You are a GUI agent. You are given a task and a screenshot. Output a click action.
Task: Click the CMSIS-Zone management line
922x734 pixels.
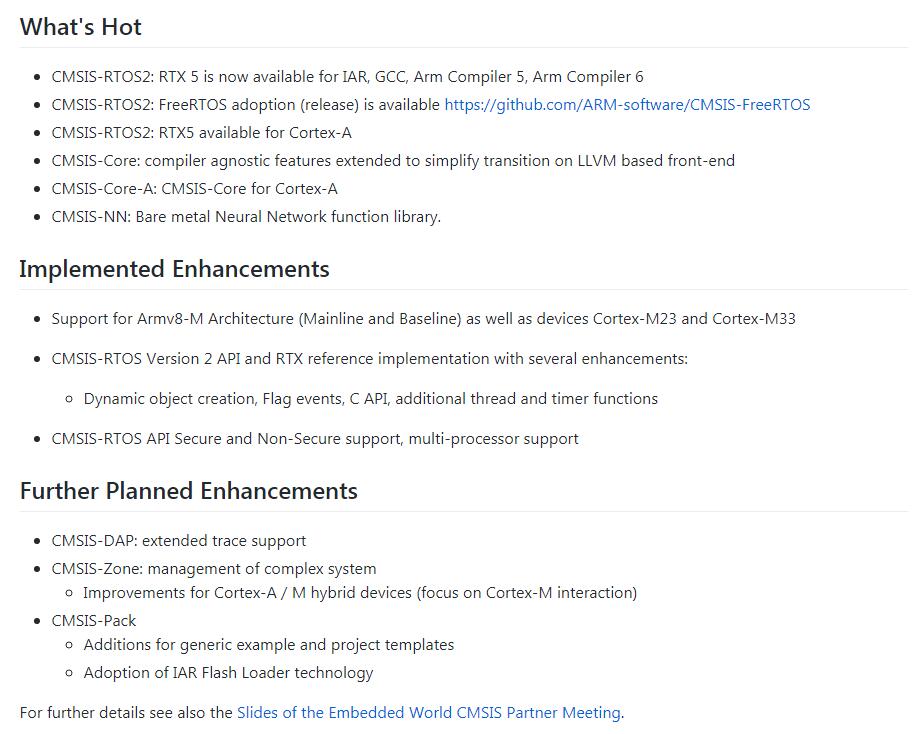coord(214,569)
